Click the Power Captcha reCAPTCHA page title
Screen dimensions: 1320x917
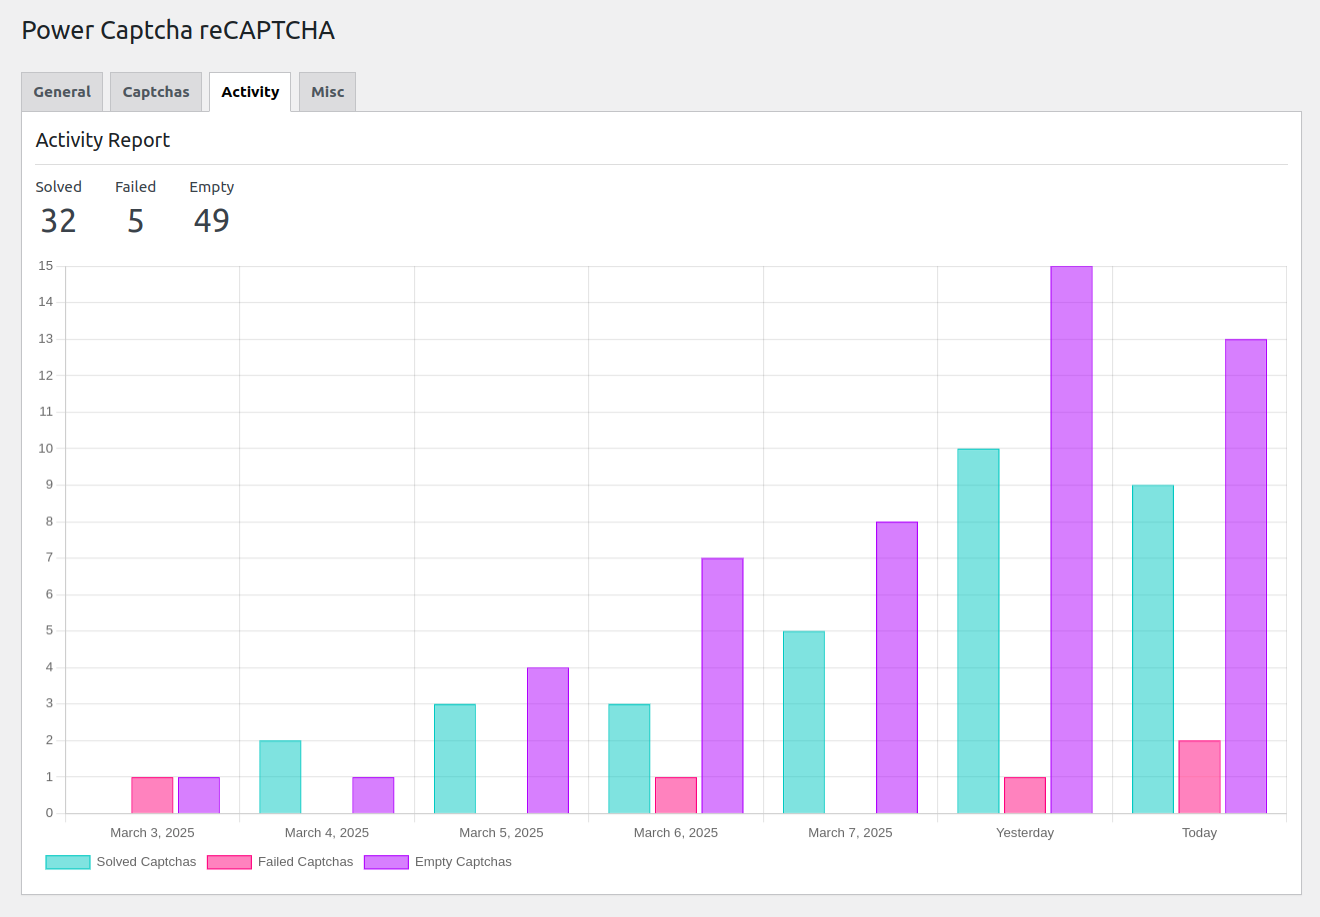coord(178,30)
